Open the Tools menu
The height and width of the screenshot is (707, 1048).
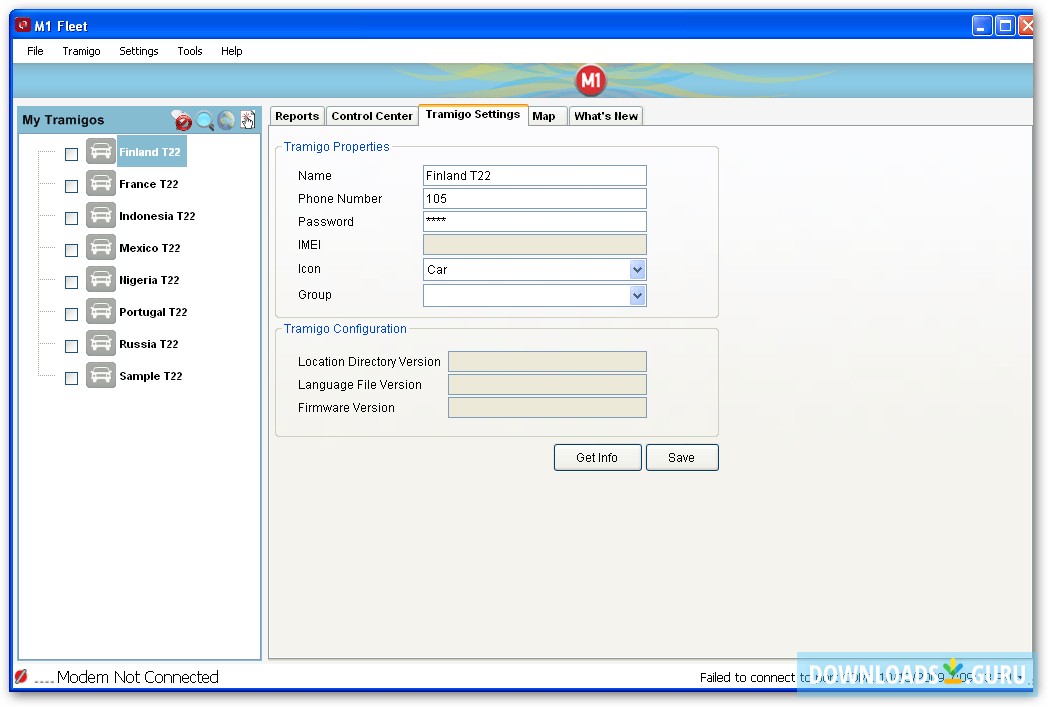(189, 51)
